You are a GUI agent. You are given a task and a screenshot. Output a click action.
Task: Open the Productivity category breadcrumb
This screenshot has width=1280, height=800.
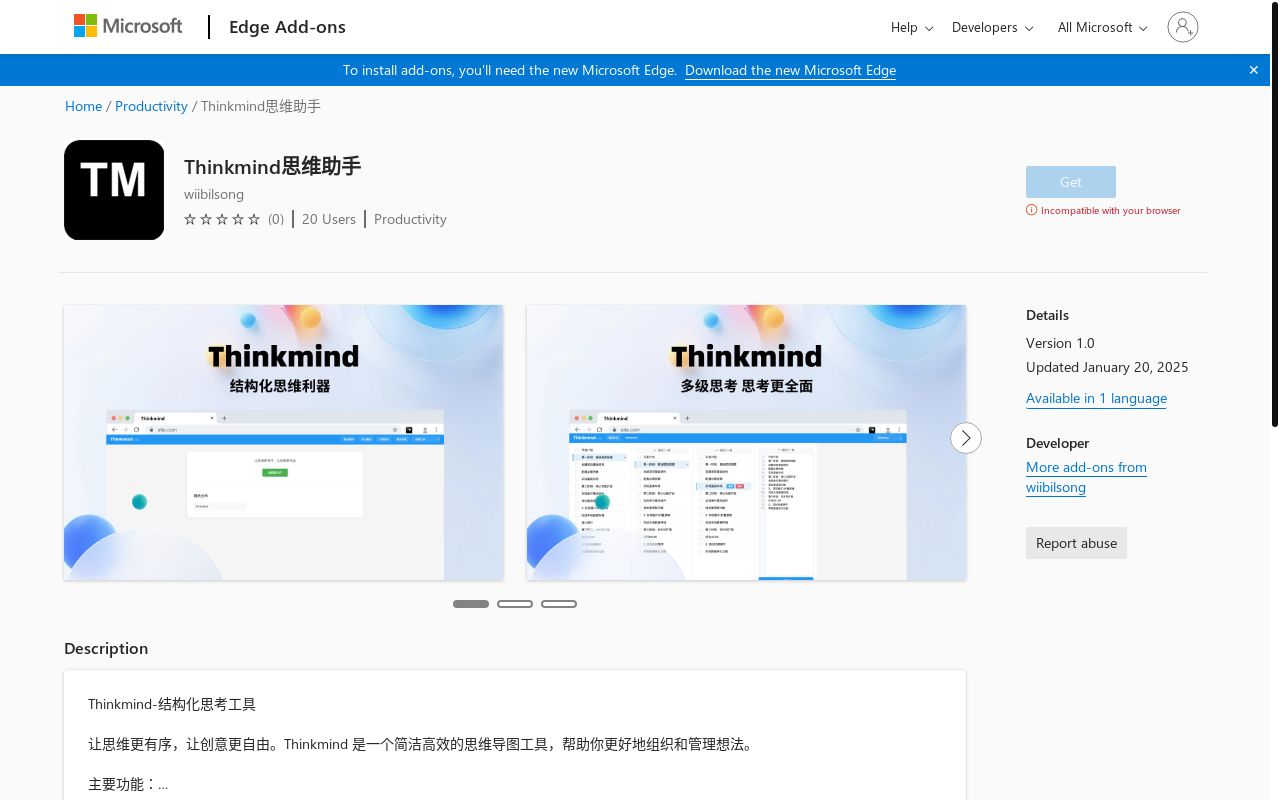click(x=151, y=106)
